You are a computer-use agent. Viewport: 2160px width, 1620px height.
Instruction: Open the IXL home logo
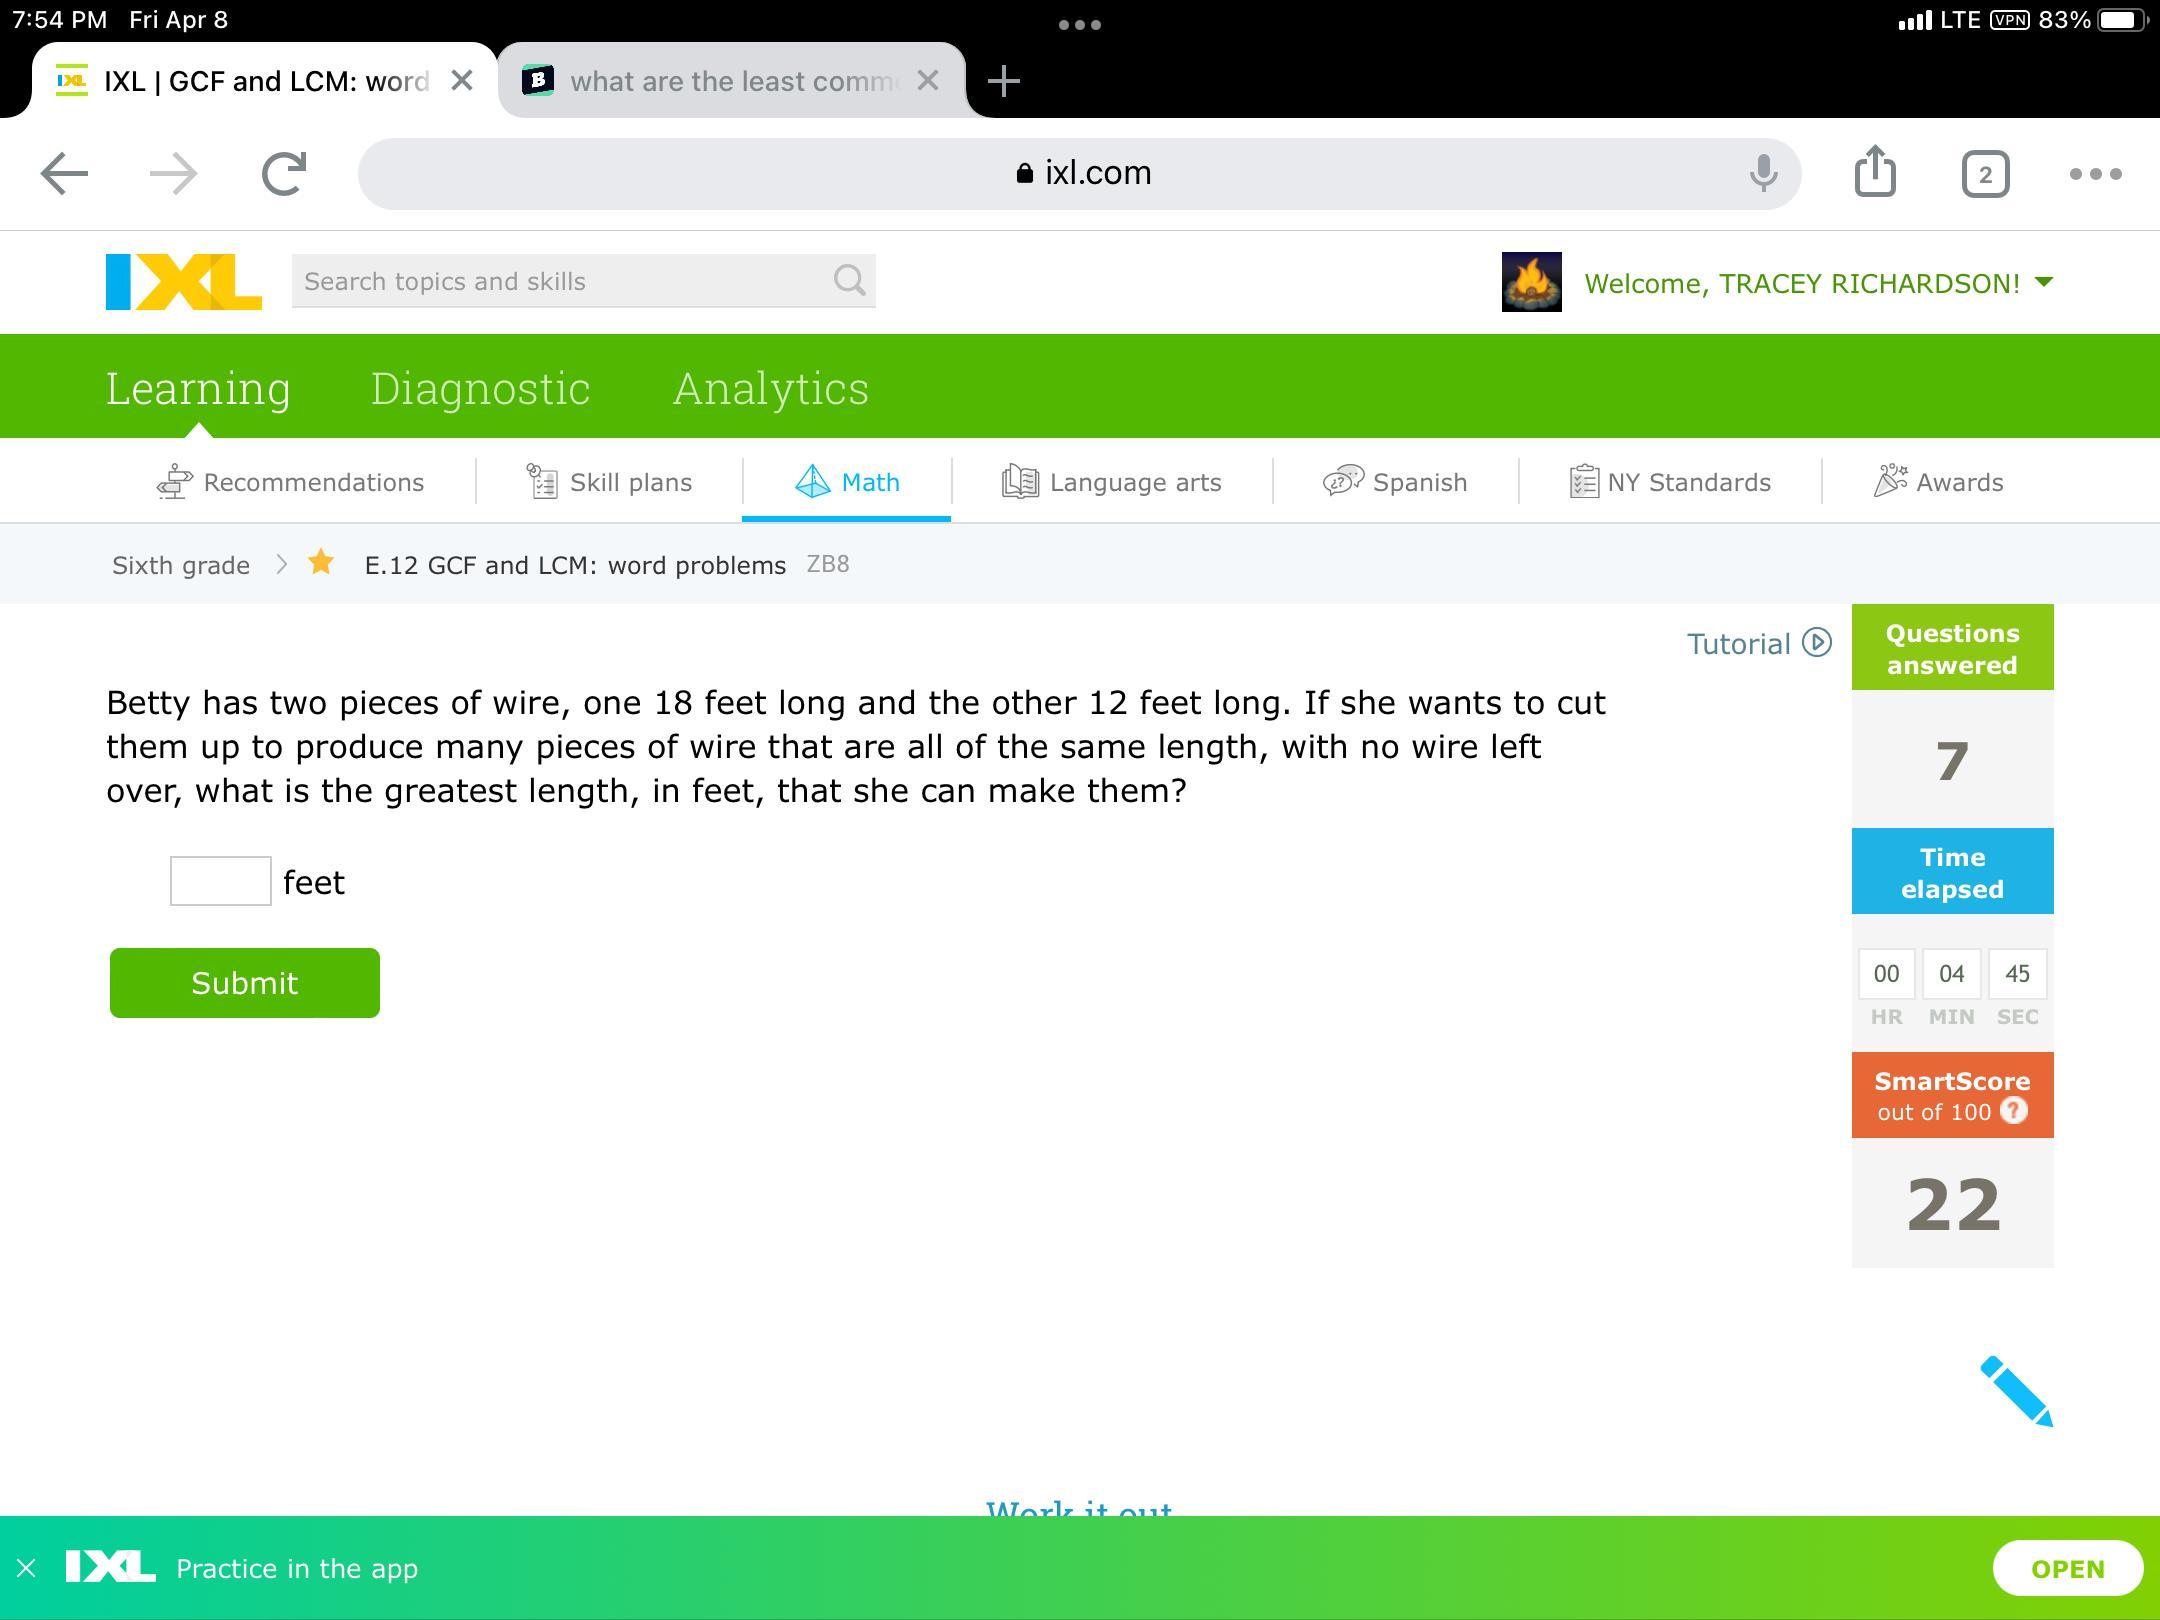pyautogui.click(x=184, y=282)
